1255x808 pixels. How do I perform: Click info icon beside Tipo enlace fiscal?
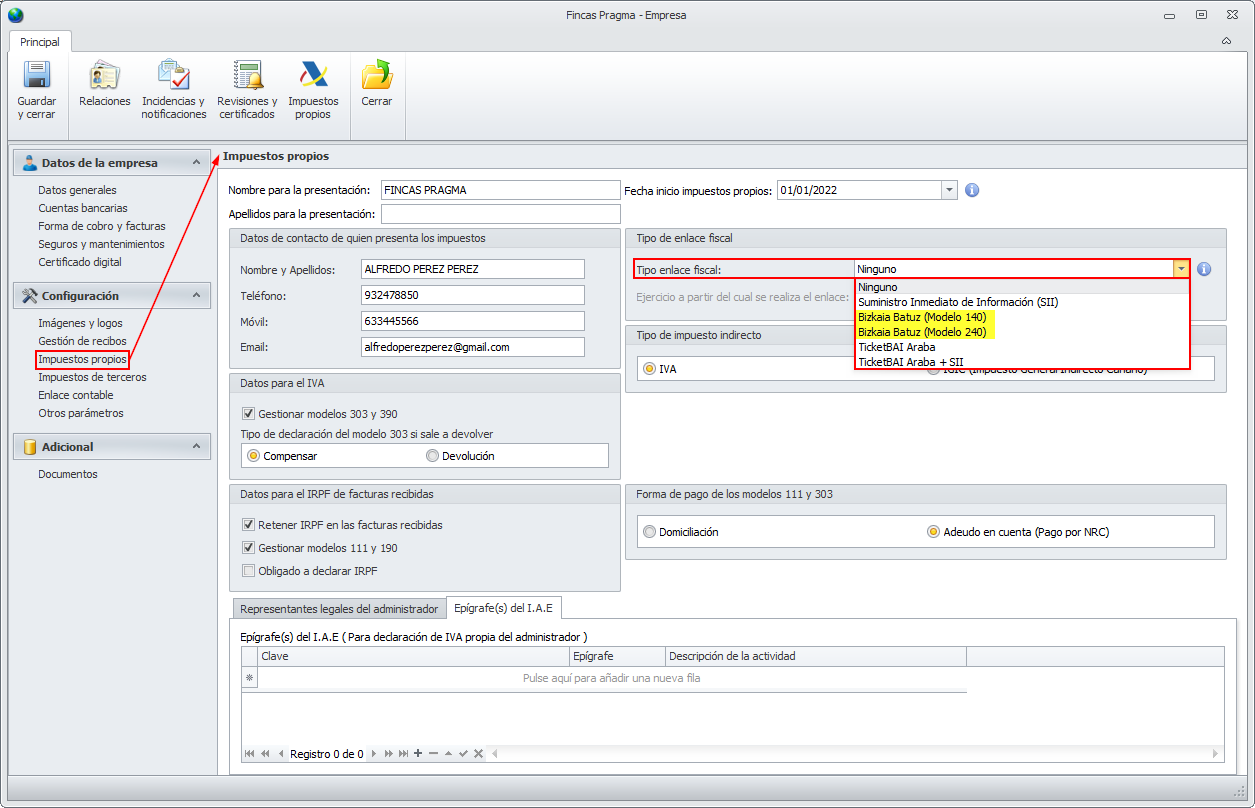[x=1204, y=269]
